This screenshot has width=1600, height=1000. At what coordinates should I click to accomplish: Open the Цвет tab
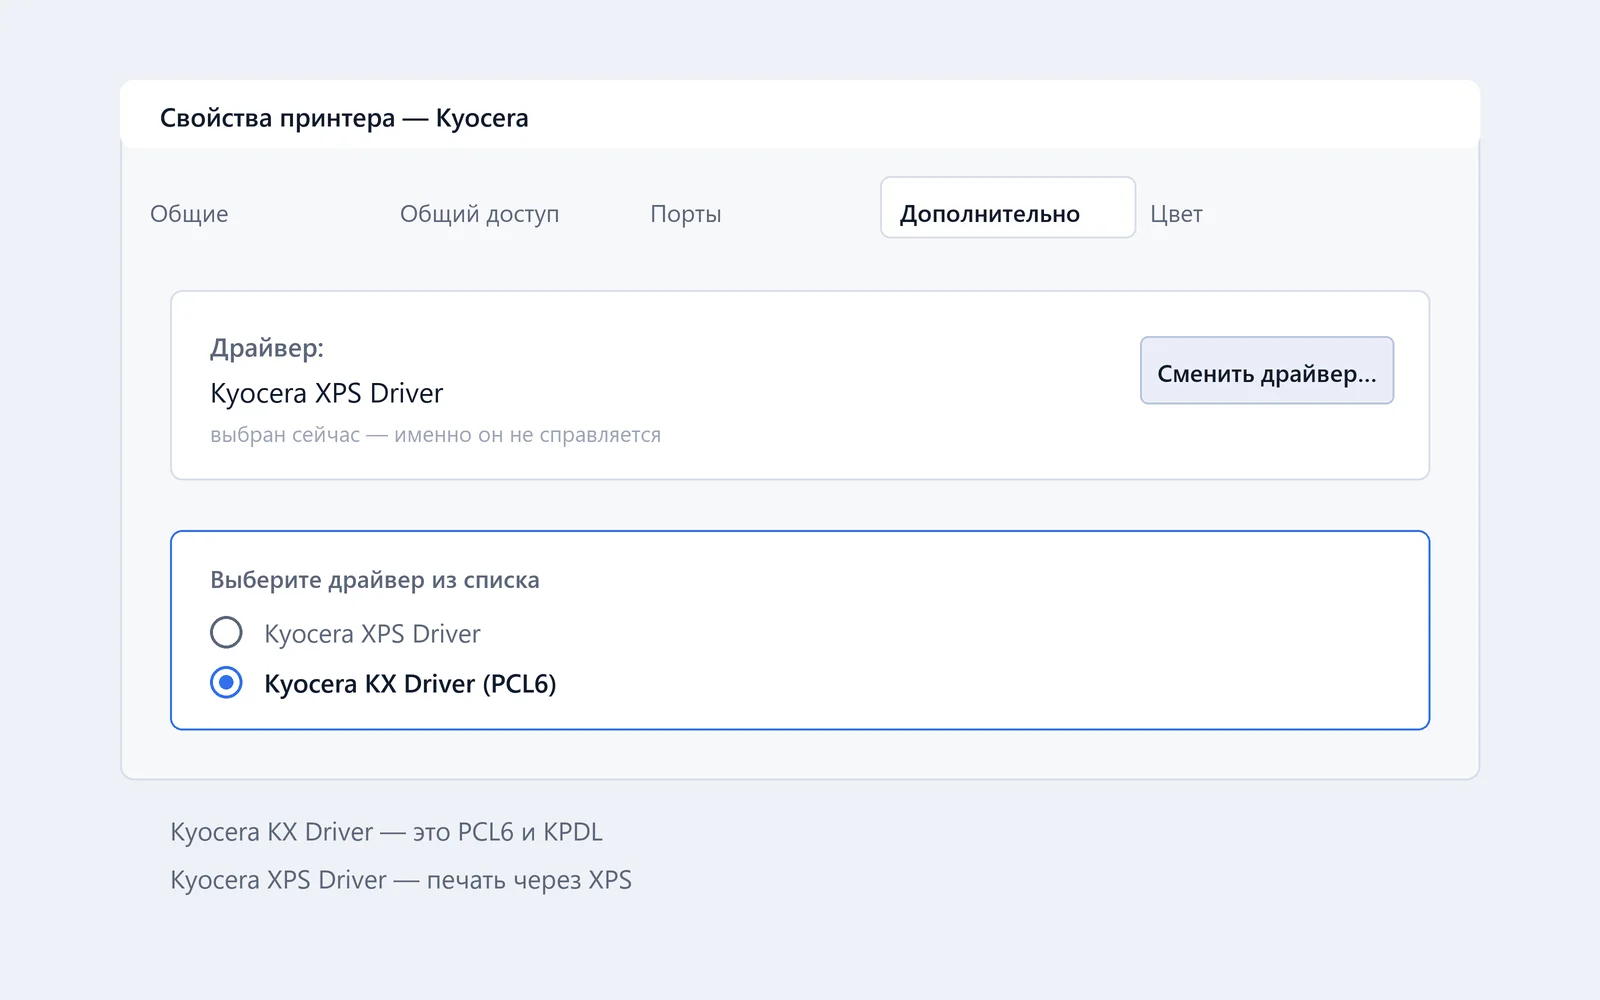(x=1176, y=214)
